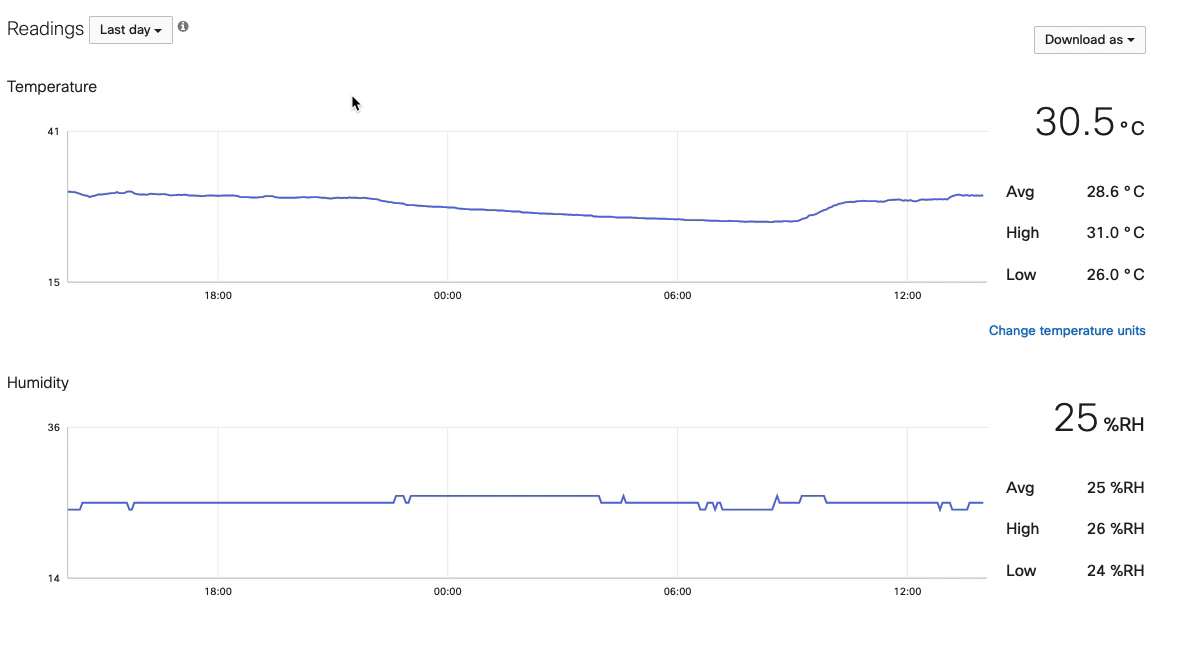Viewport: 1194px width, 650px height.
Task: Click the 36 maximum label on humidity y-axis
Action: point(53,428)
